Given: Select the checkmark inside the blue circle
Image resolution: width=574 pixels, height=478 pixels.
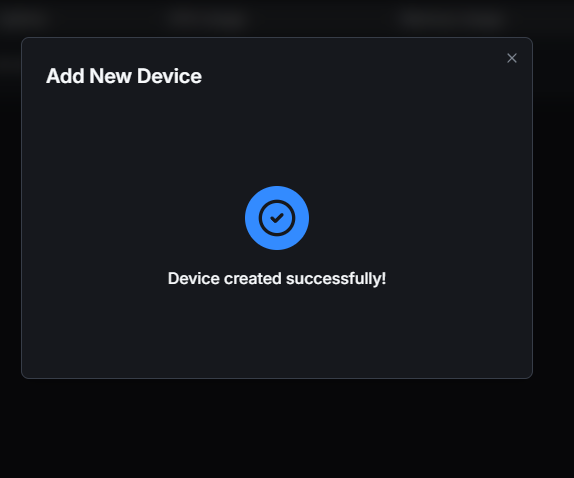Looking at the screenshot, I should (x=277, y=218).
